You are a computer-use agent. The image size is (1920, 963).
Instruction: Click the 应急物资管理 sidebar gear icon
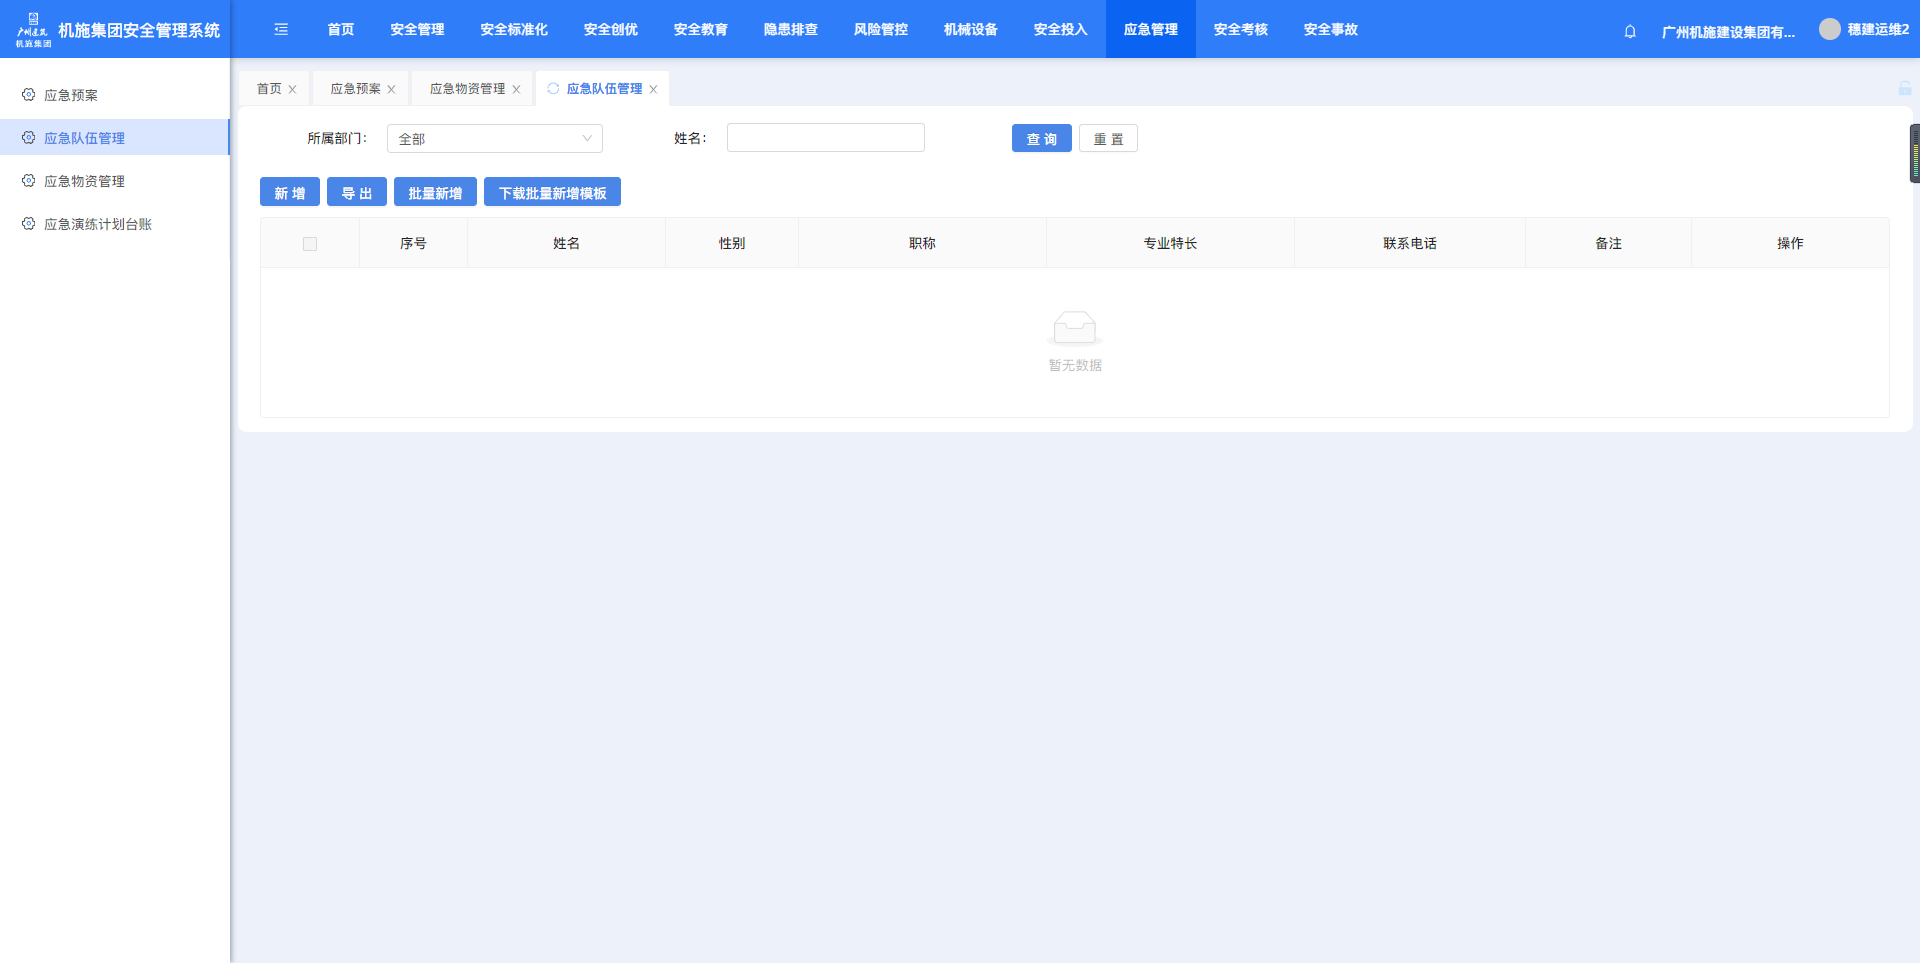click(x=29, y=181)
